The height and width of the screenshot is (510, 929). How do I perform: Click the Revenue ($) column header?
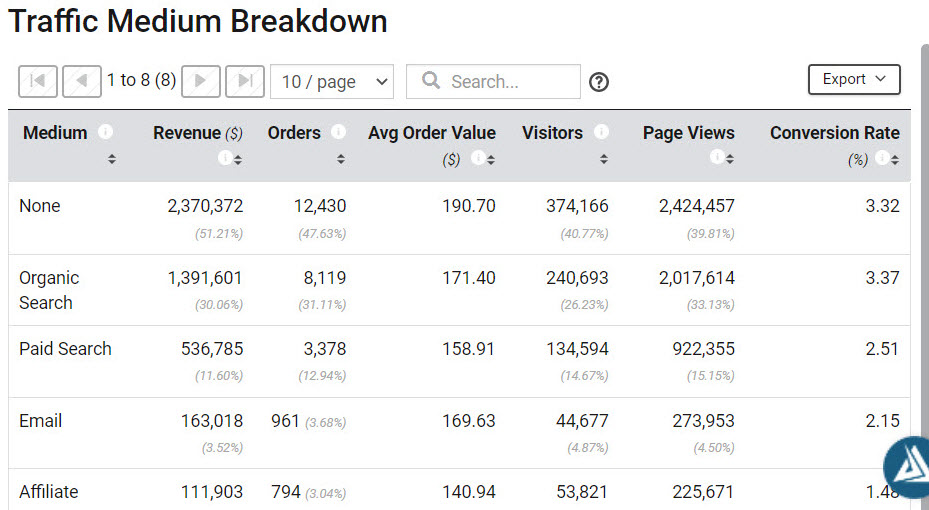click(198, 133)
